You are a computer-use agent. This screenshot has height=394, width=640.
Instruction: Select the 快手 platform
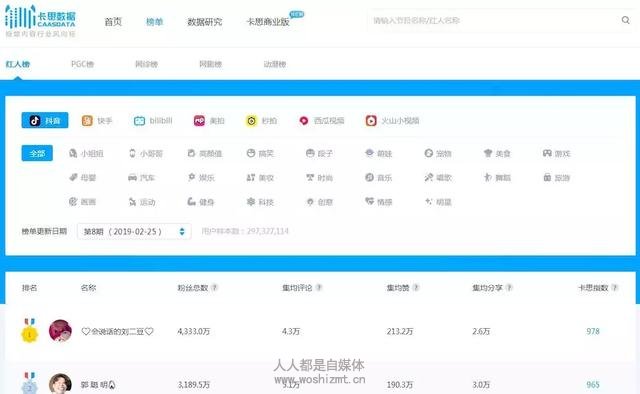click(97, 121)
